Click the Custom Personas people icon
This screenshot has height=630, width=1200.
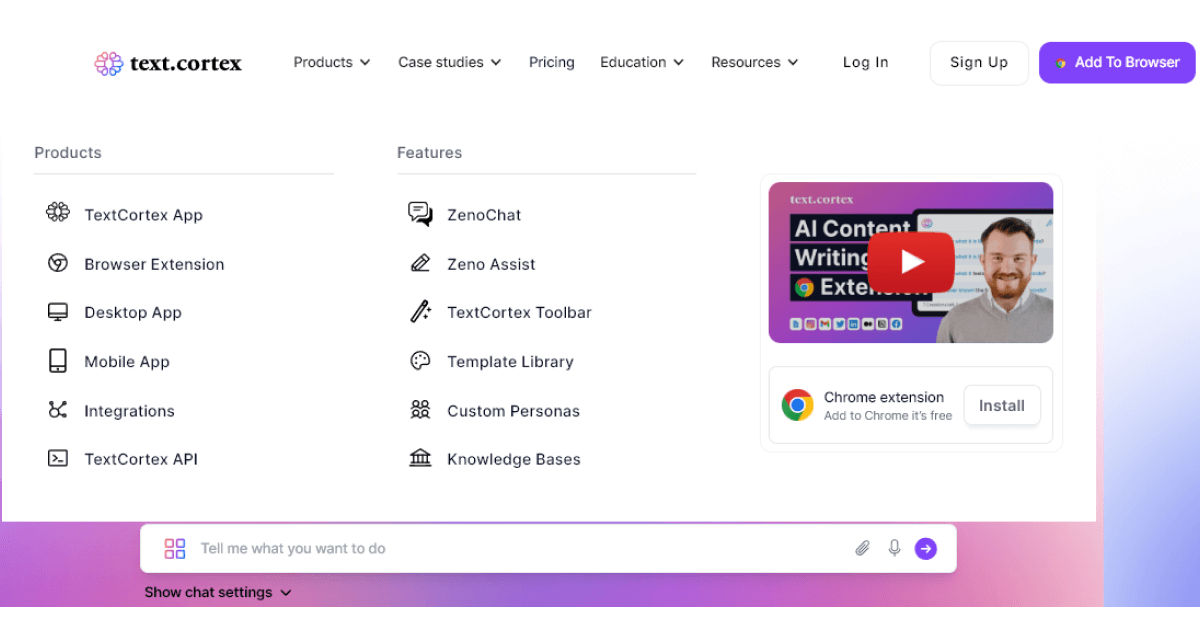[420, 409]
